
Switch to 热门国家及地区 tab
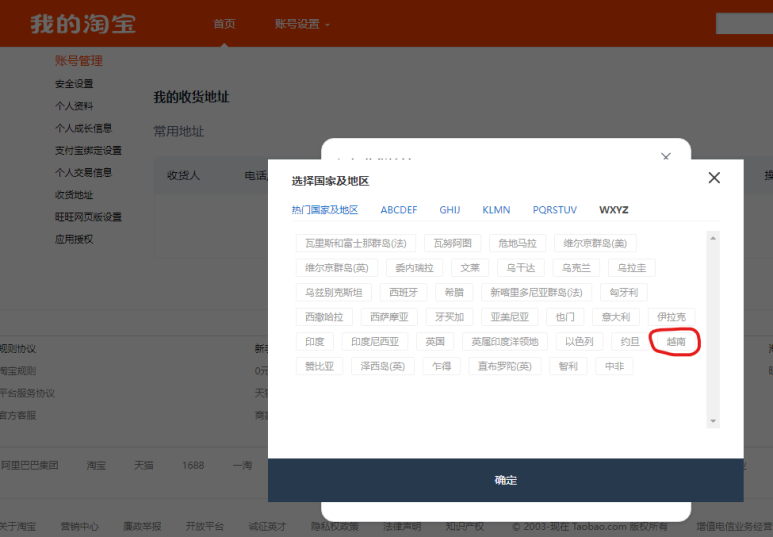click(325, 210)
